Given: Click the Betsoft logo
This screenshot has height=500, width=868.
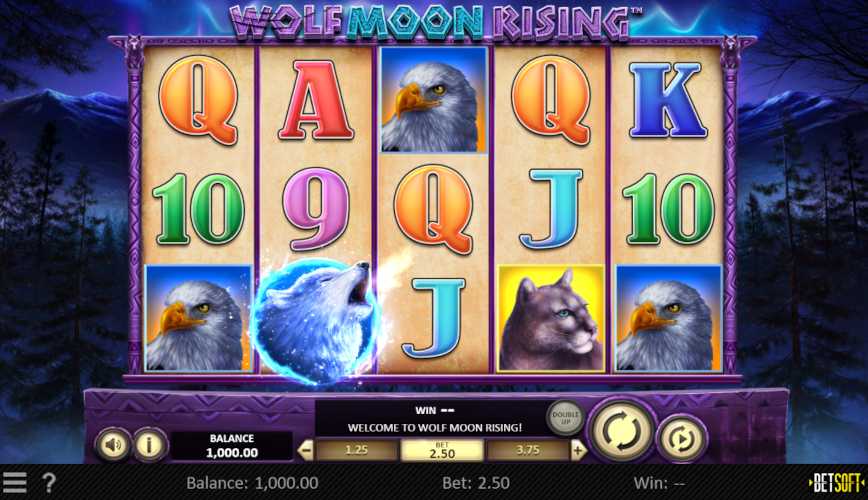Looking at the screenshot, I should 836,483.
